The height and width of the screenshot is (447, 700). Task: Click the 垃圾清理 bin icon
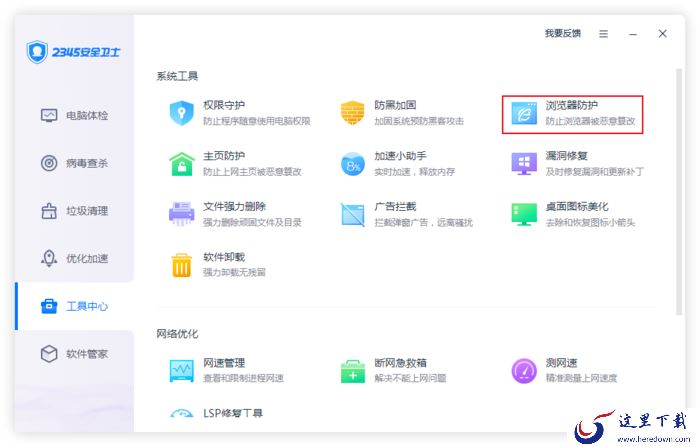tap(49, 211)
